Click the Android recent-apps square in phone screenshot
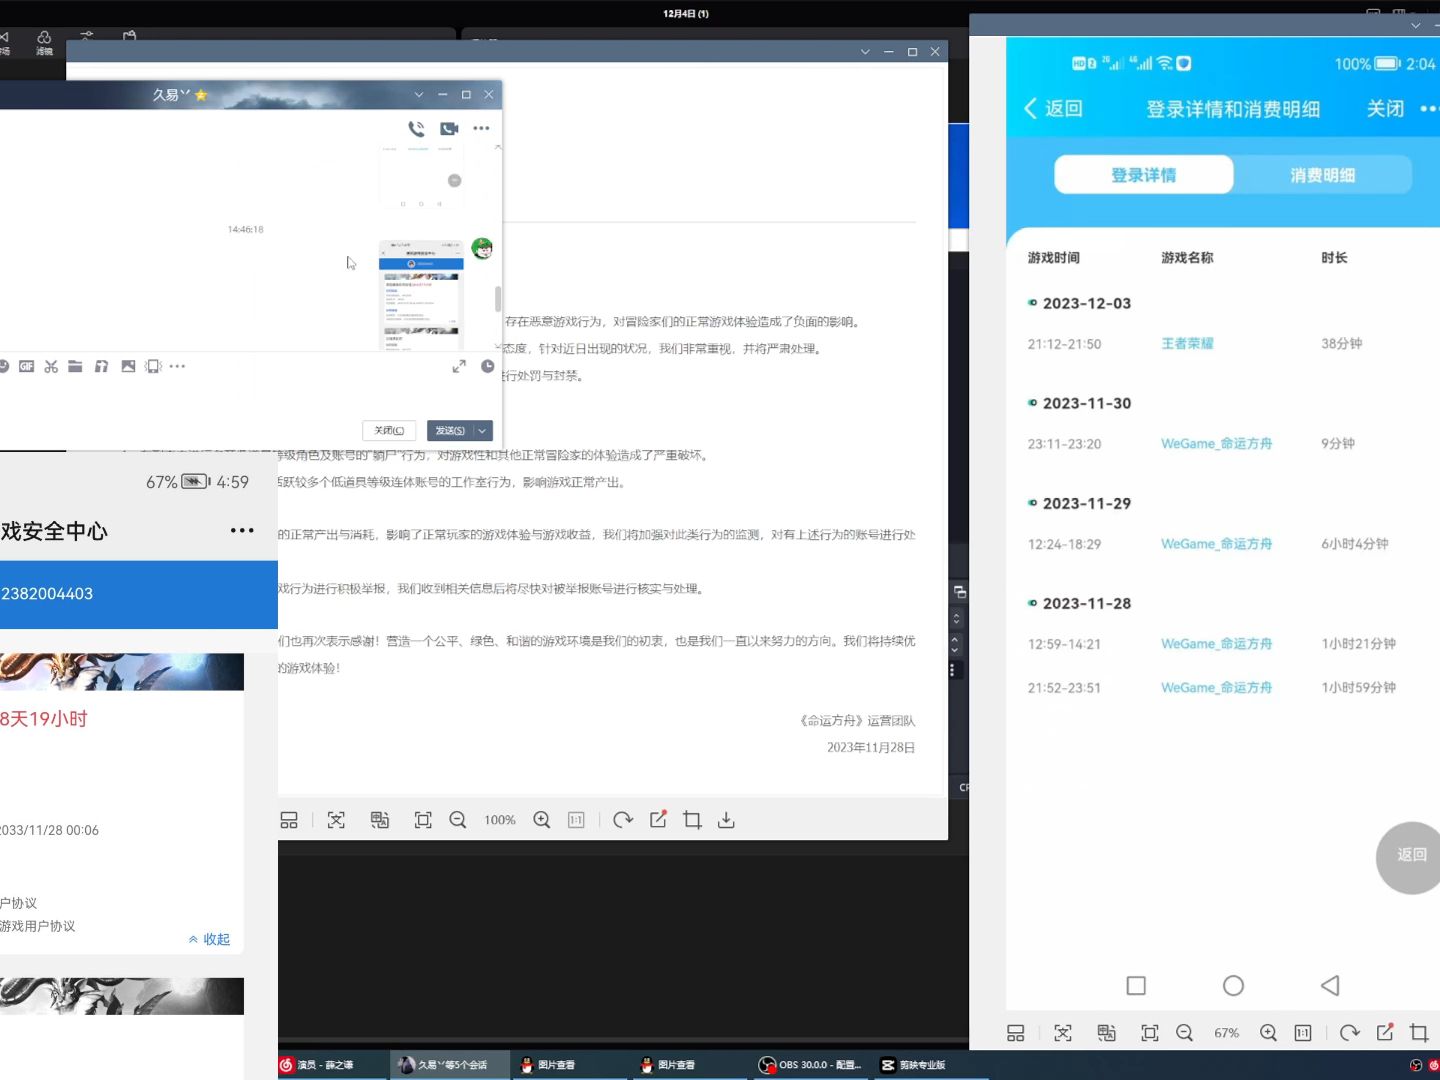Viewport: 1440px width, 1080px height. click(x=1136, y=986)
